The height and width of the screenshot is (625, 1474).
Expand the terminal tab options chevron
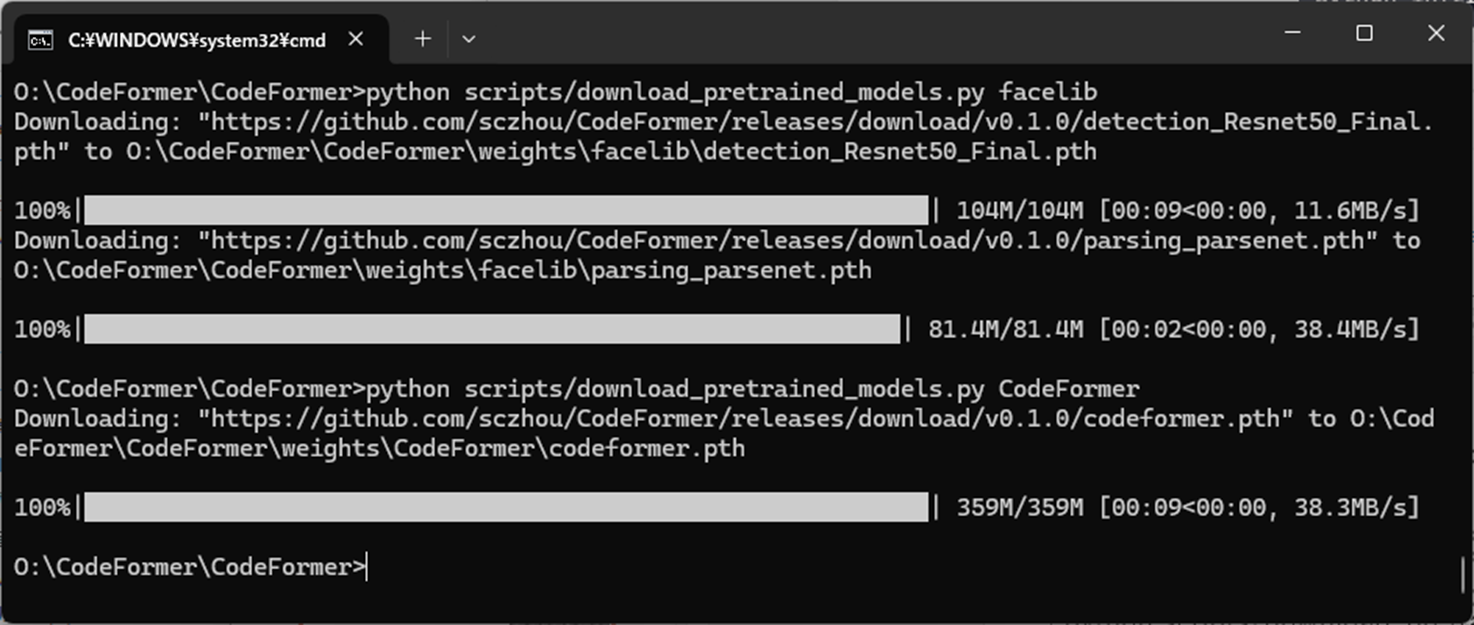(x=468, y=38)
